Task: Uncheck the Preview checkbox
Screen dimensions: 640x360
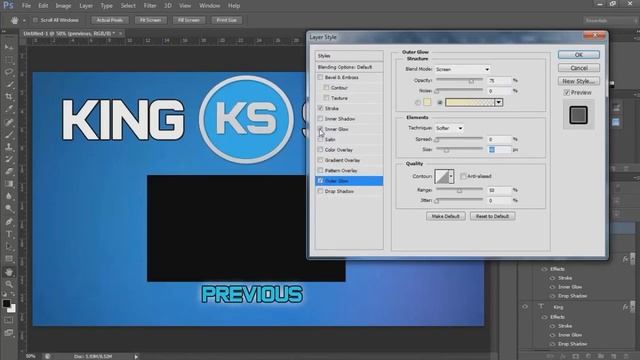Action: click(567, 93)
